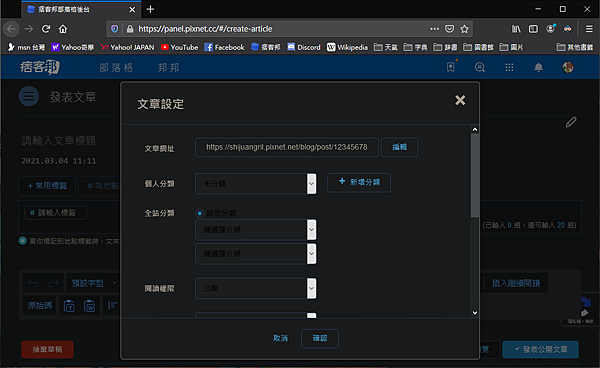
Task: Open the 其他書籤 bookmark folder
Action: 575,47
